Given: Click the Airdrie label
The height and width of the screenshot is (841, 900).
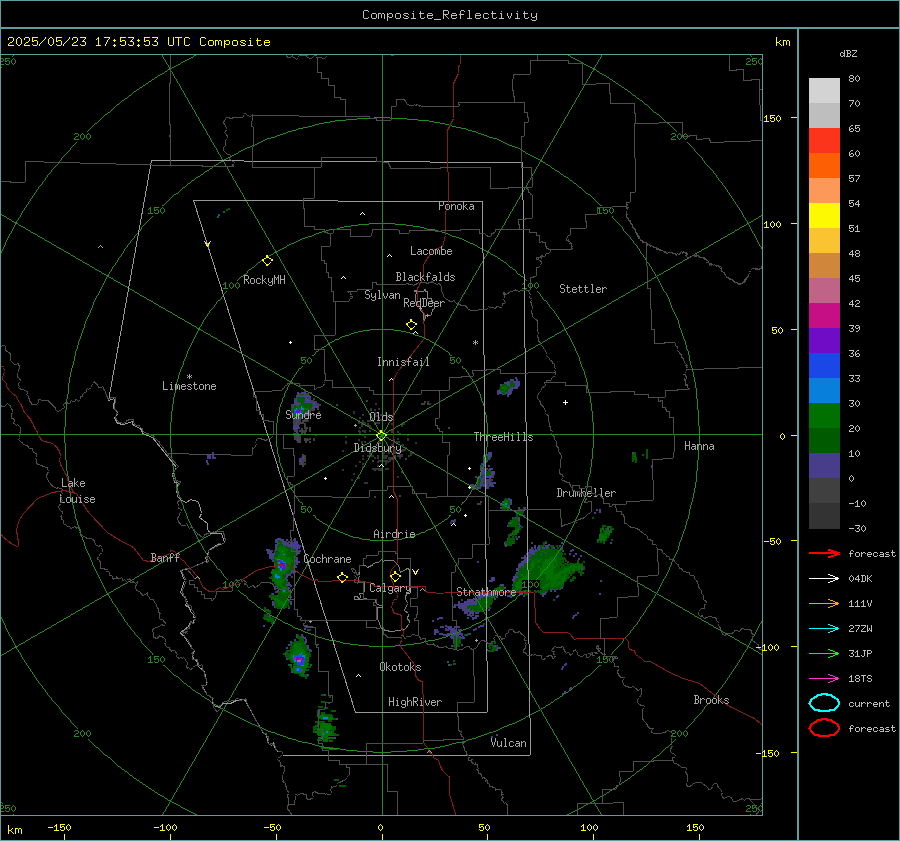Looking at the screenshot, I should (x=394, y=534).
